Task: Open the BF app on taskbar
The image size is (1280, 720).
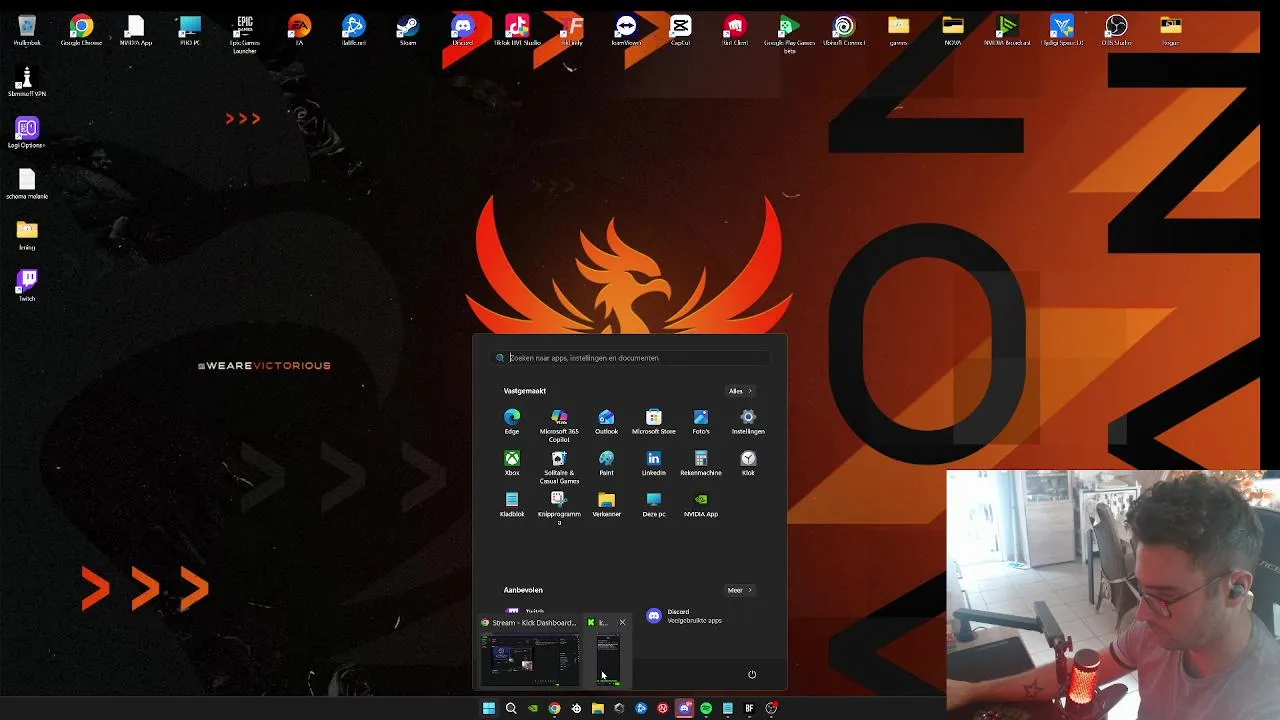Action: click(x=749, y=708)
